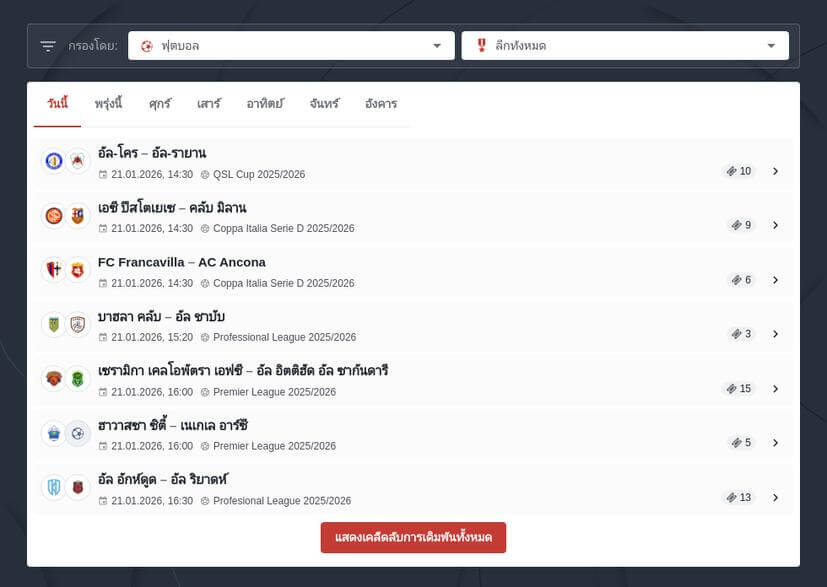The image size is (827, 587).
Task: Click the tips count badge showing 15
Action: click(x=739, y=388)
